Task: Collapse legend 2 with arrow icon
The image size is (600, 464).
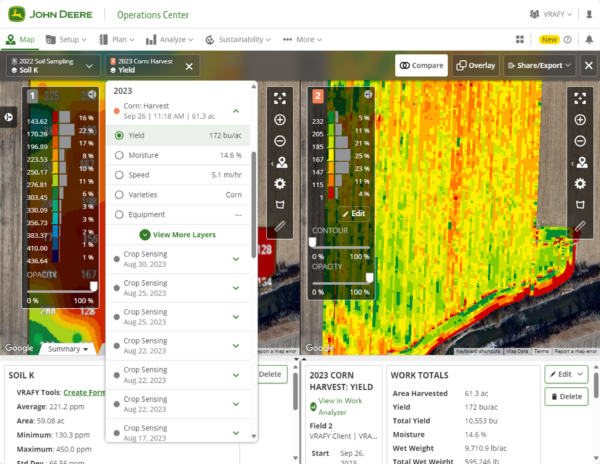Action: click(368, 94)
